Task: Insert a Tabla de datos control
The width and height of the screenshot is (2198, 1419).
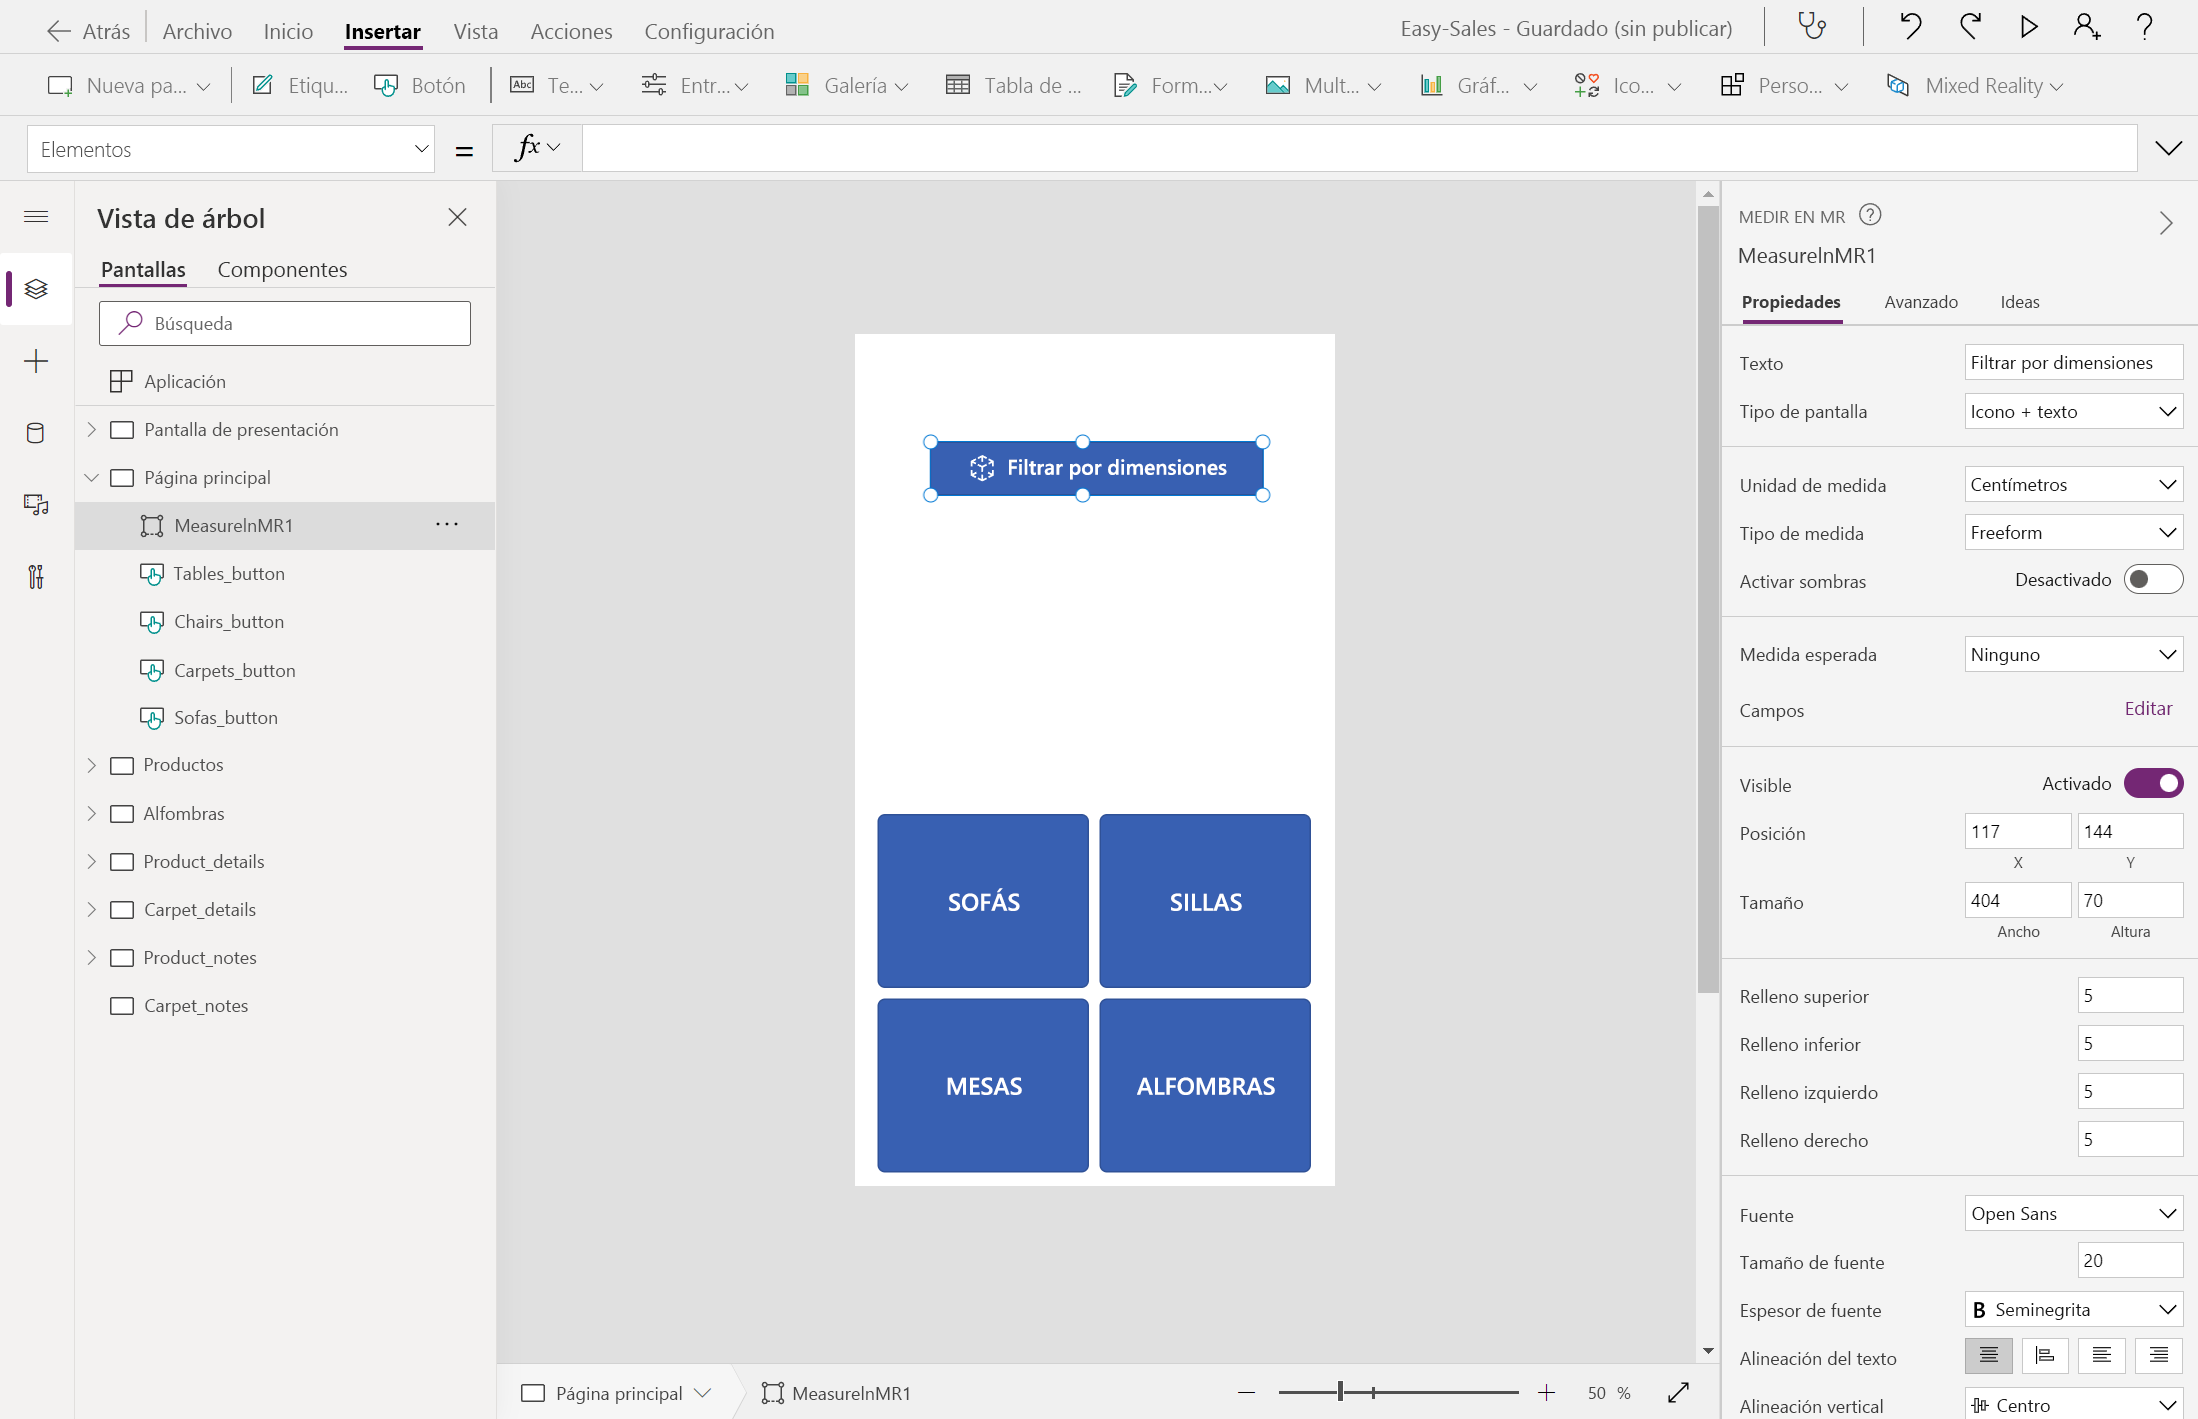Action: [1013, 85]
